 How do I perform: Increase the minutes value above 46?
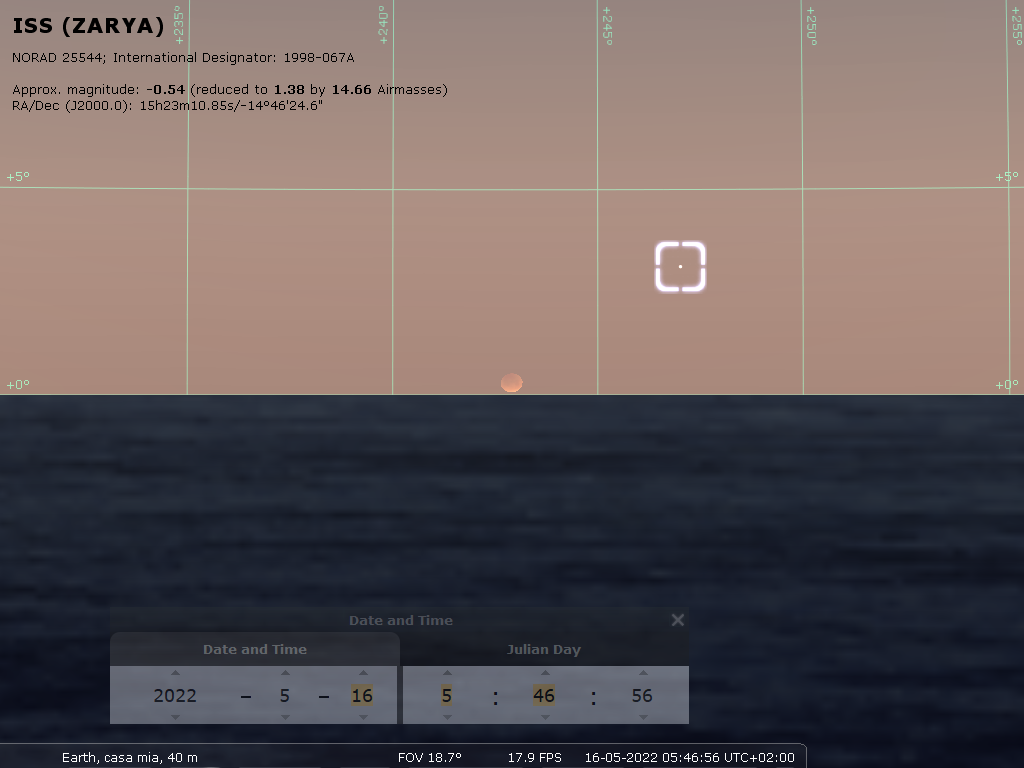545,673
